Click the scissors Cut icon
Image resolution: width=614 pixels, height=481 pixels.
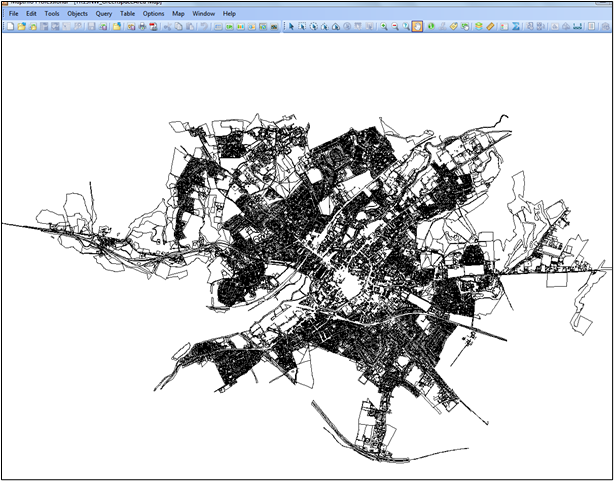[x=168, y=27]
